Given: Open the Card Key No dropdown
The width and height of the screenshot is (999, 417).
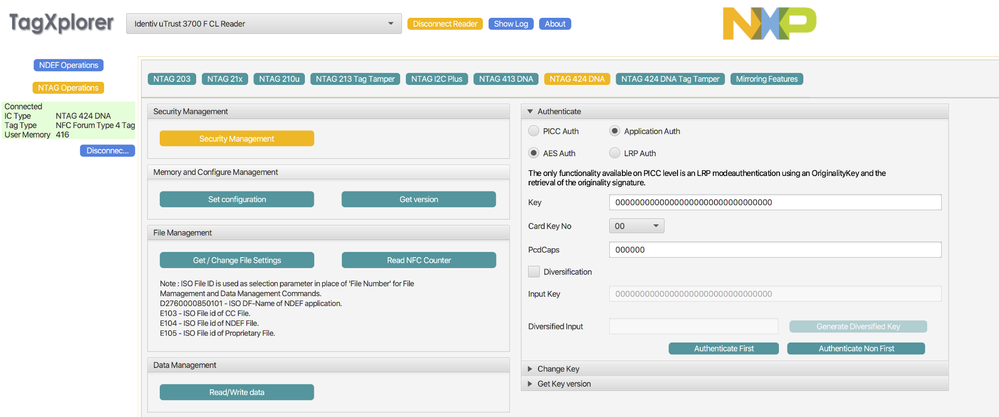Looking at the screenshot, I should pos(636,226).
